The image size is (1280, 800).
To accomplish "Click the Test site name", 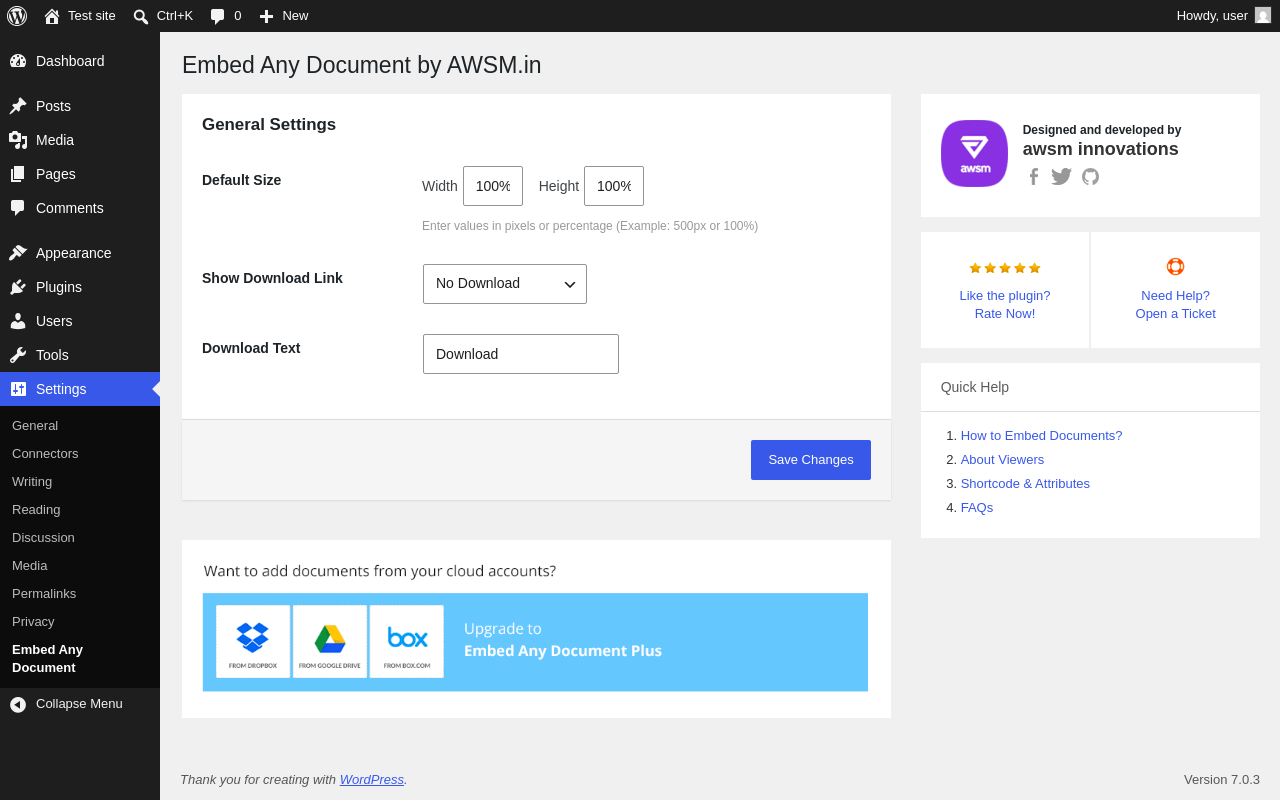I will (x=92, y=16).
